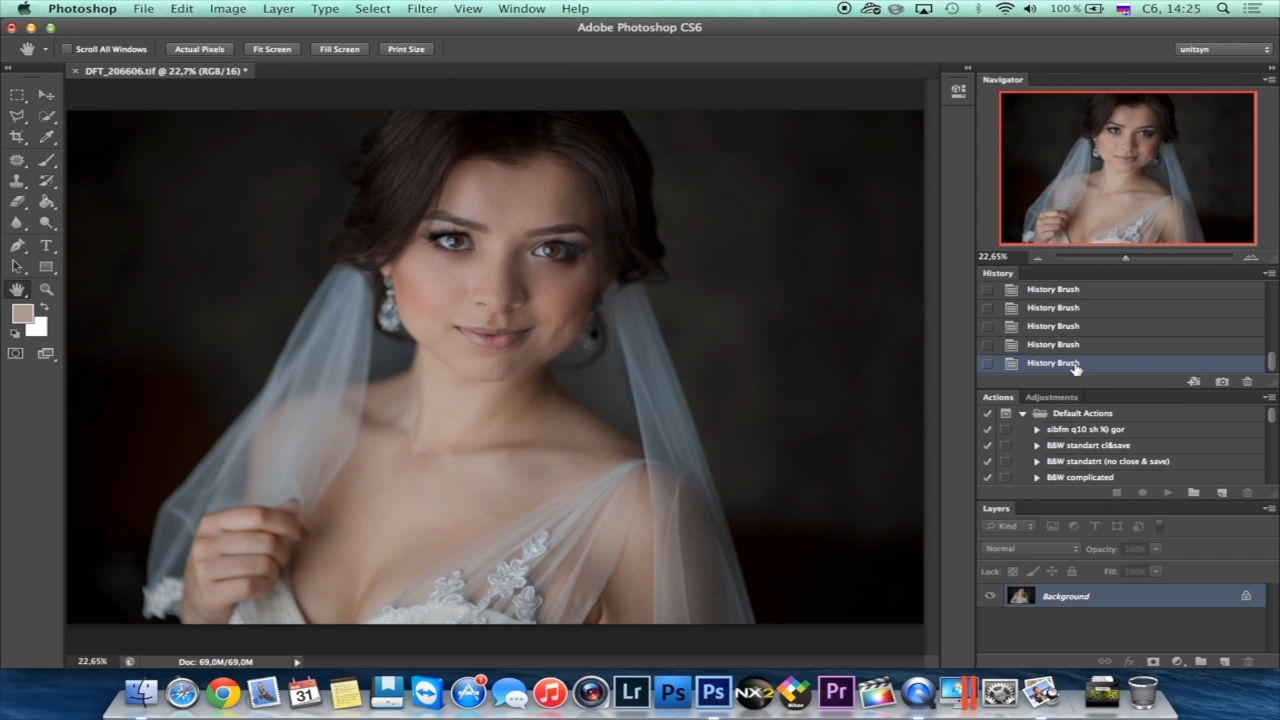Toggle Quick Mask mode in the toolbox

16,353
